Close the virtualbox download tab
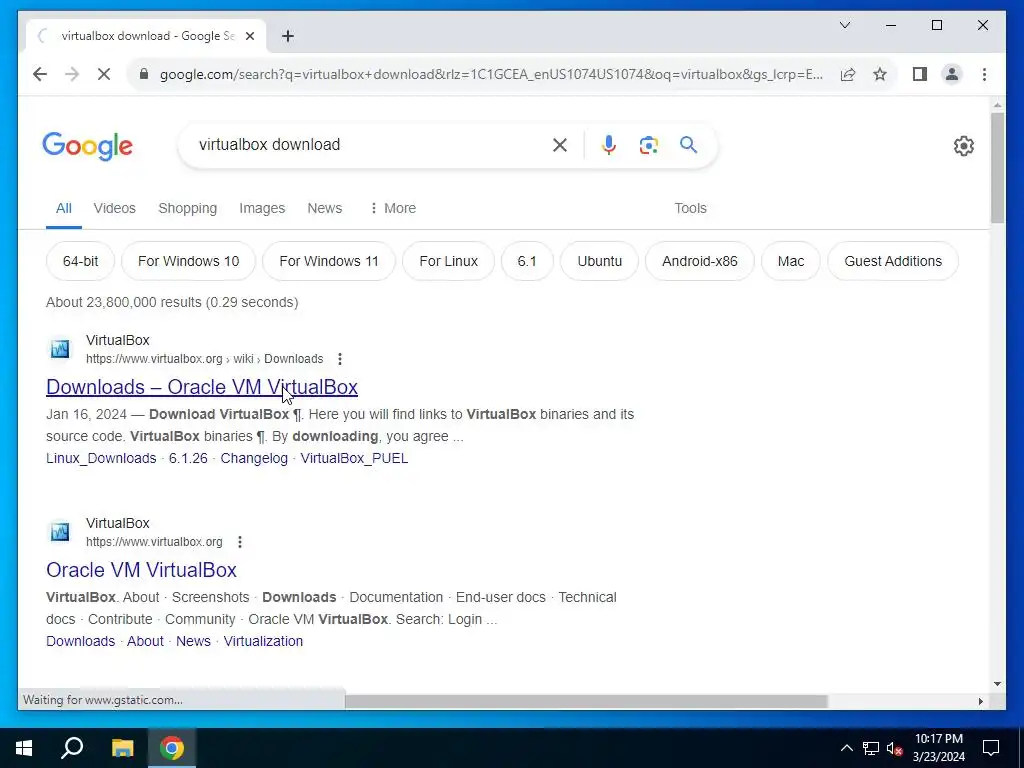The width and height of the screenshot is (1024, 768). tap(249, 36)
